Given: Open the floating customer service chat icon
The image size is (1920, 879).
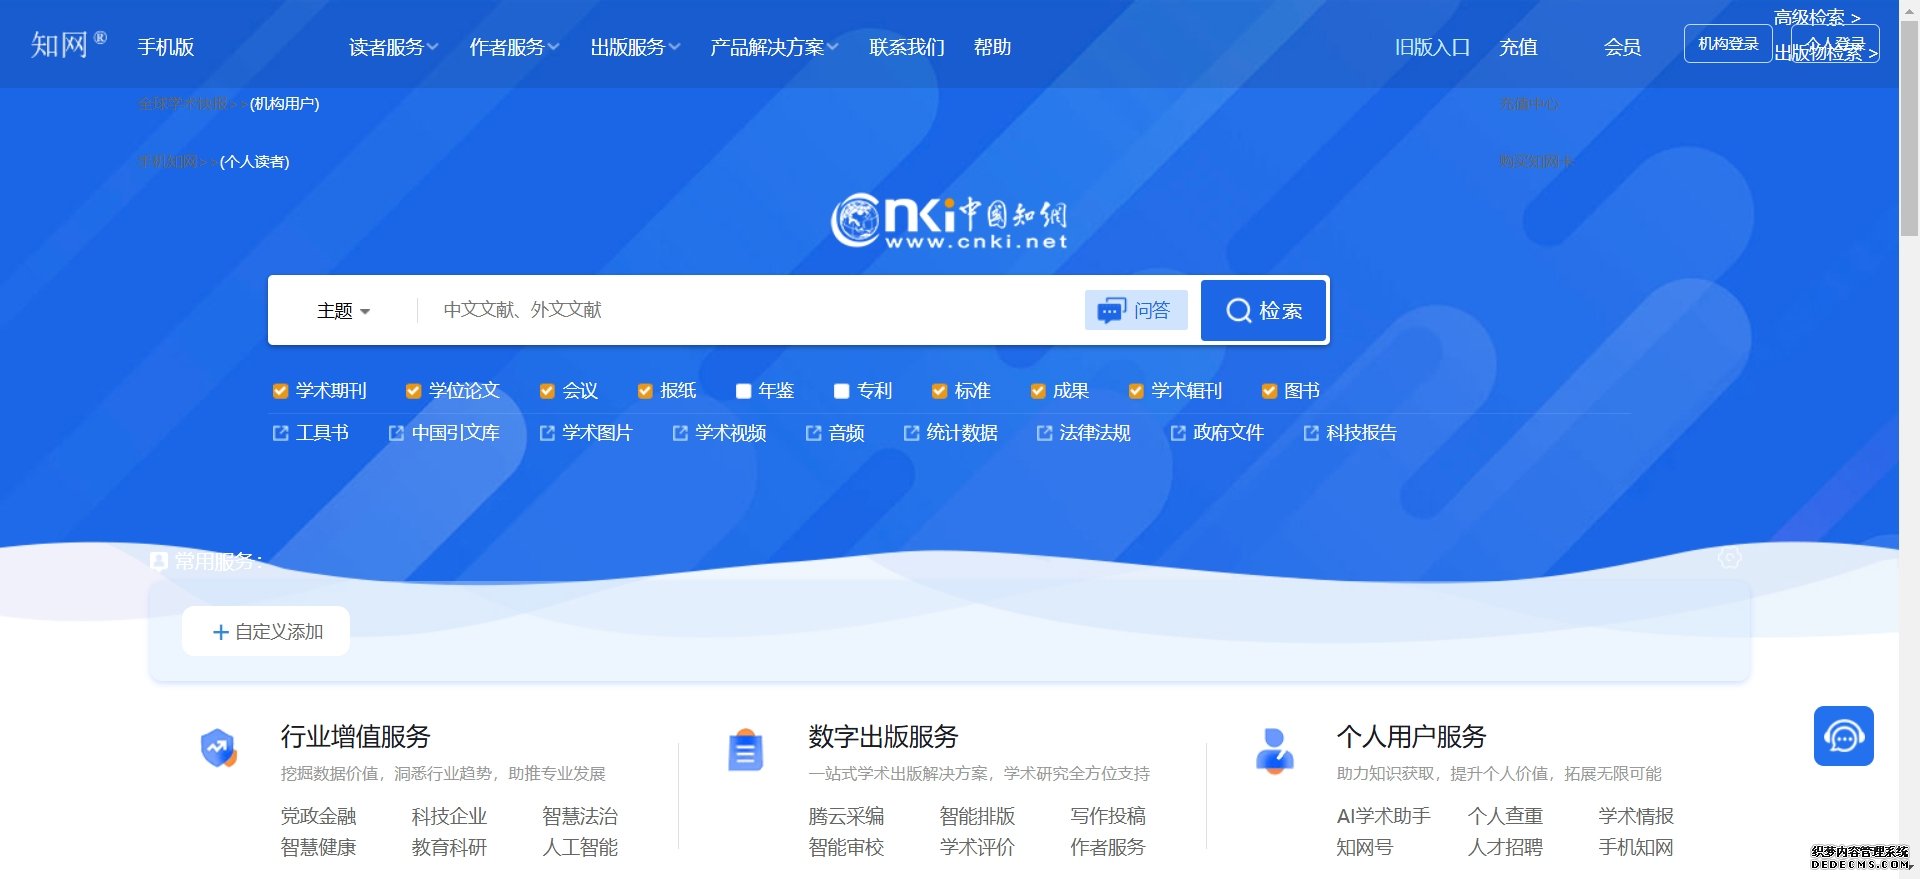Looking at the screenshot, I should tap(1844, 736).
